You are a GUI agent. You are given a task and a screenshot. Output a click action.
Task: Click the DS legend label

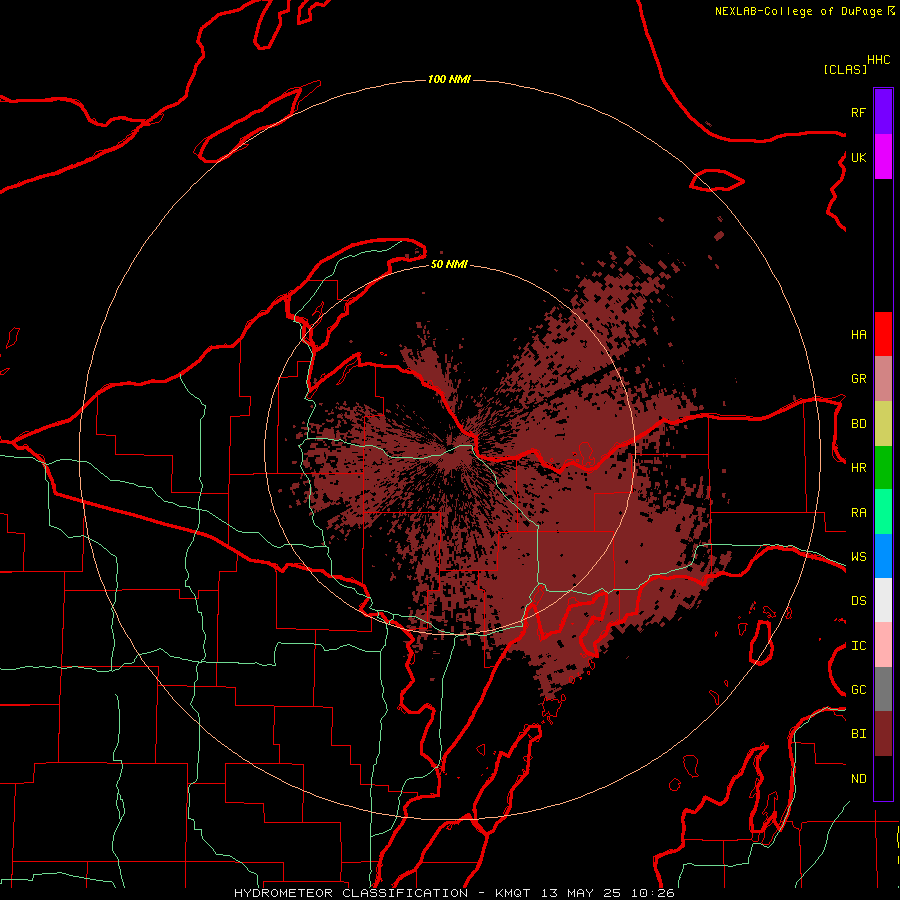[x=858, y=601]
